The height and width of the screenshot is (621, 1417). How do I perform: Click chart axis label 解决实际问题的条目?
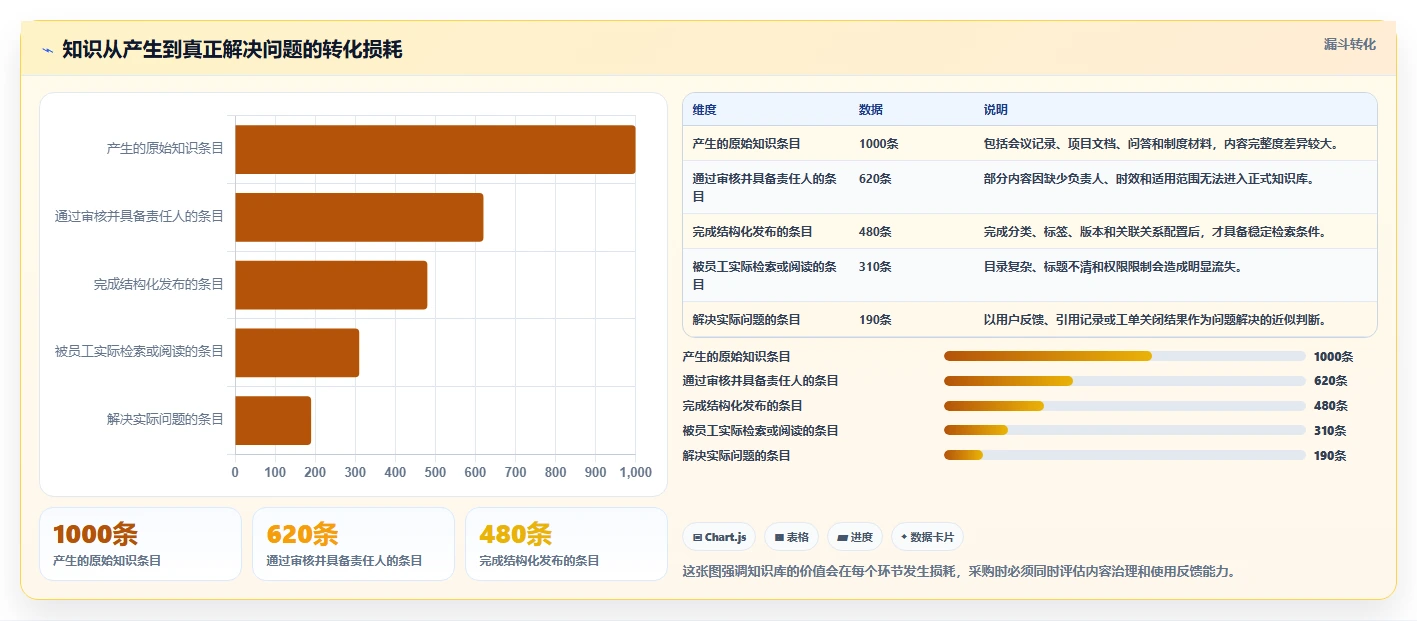click(x=165, y=420)
